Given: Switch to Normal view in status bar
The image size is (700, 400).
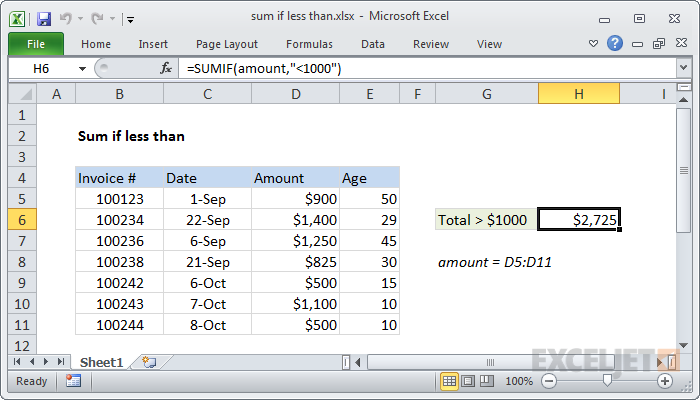Looking at the screenshot, I should pyautogui.click(x=450, y=381).
